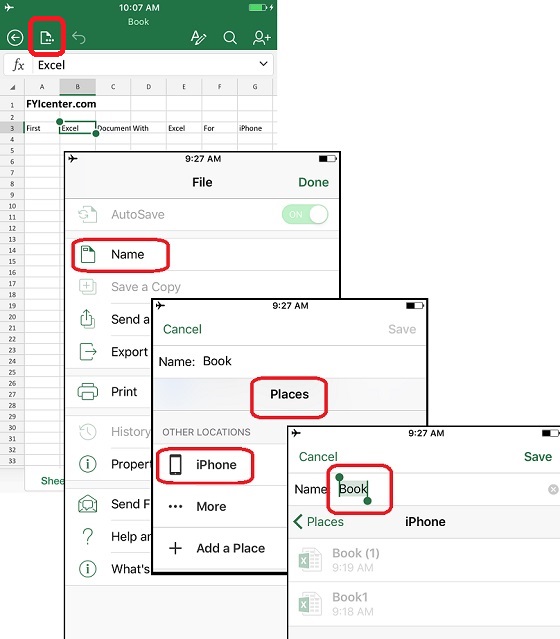Tap Cancel in the Places dialog
This screenshot has width=560, height=639.
pyautogui.click(x=182, y=329)
